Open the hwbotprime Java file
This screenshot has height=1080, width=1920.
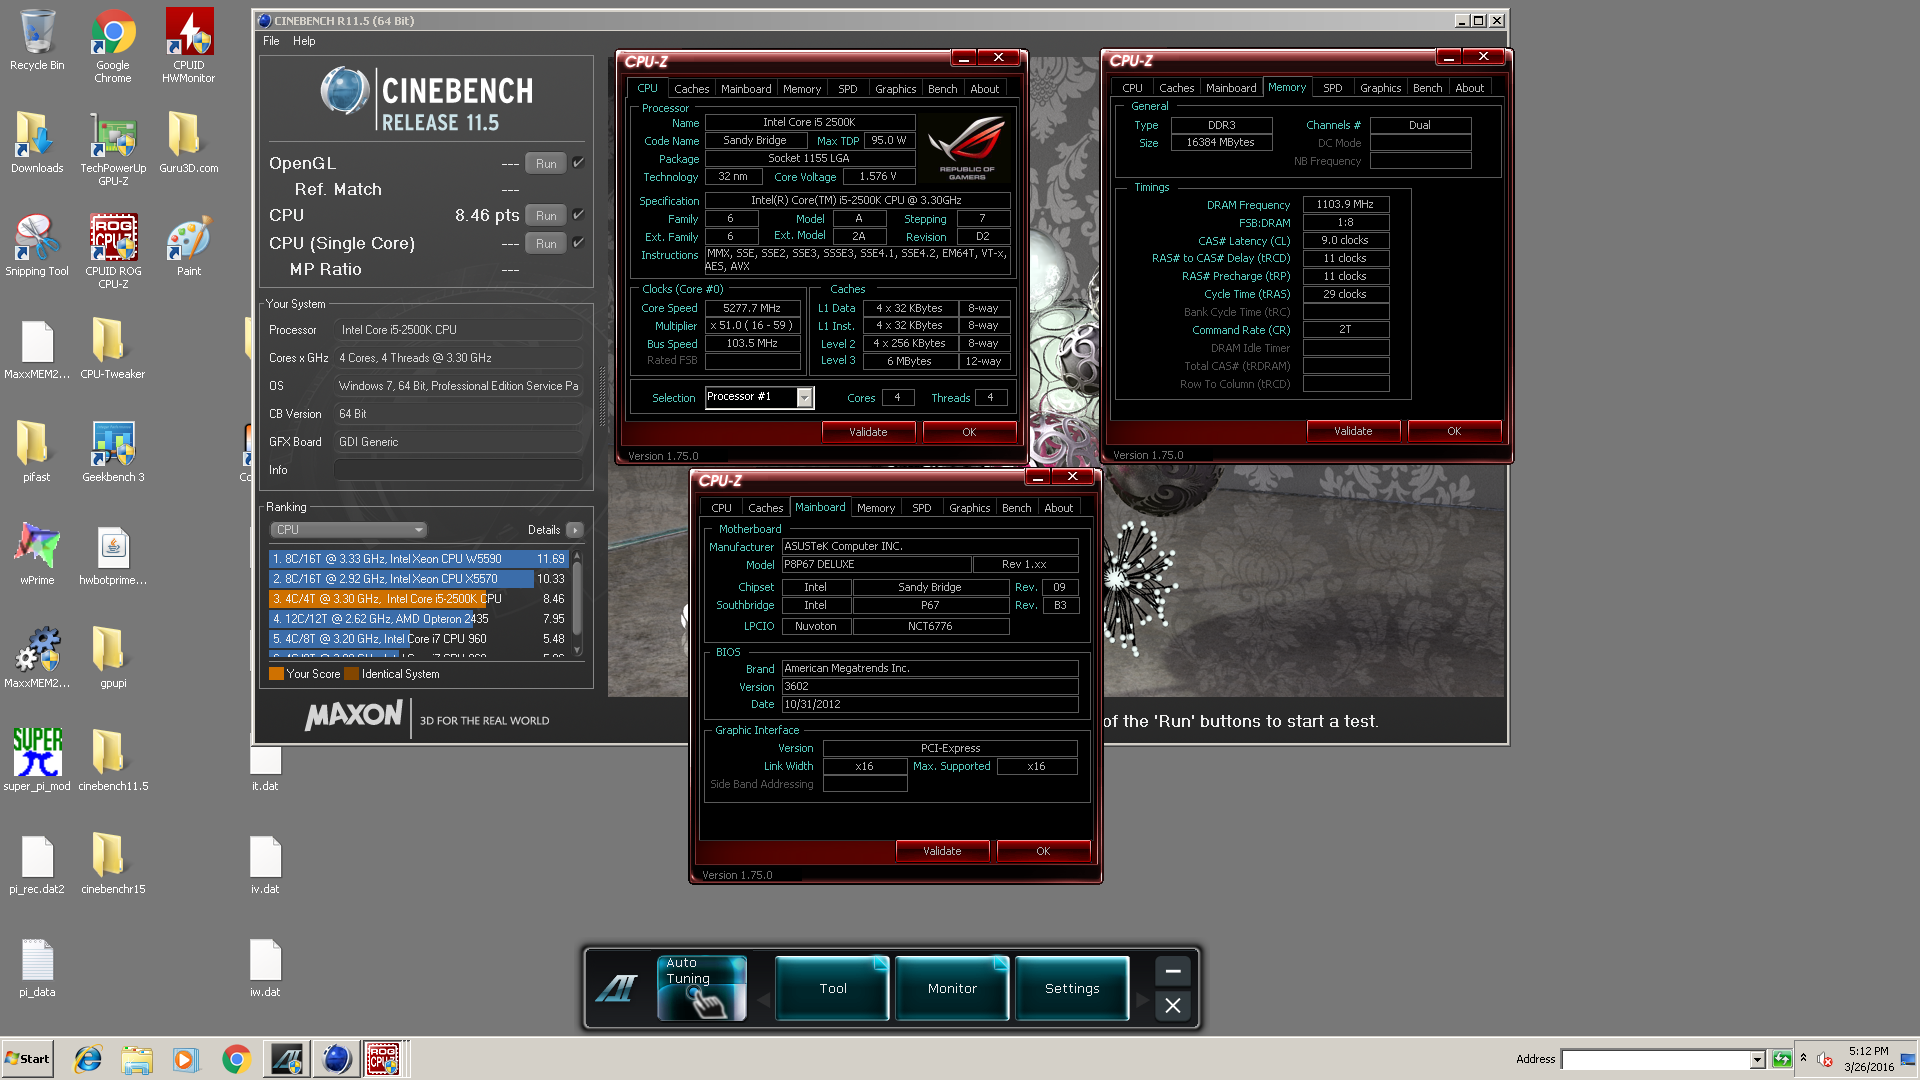[x=113, y=555]
